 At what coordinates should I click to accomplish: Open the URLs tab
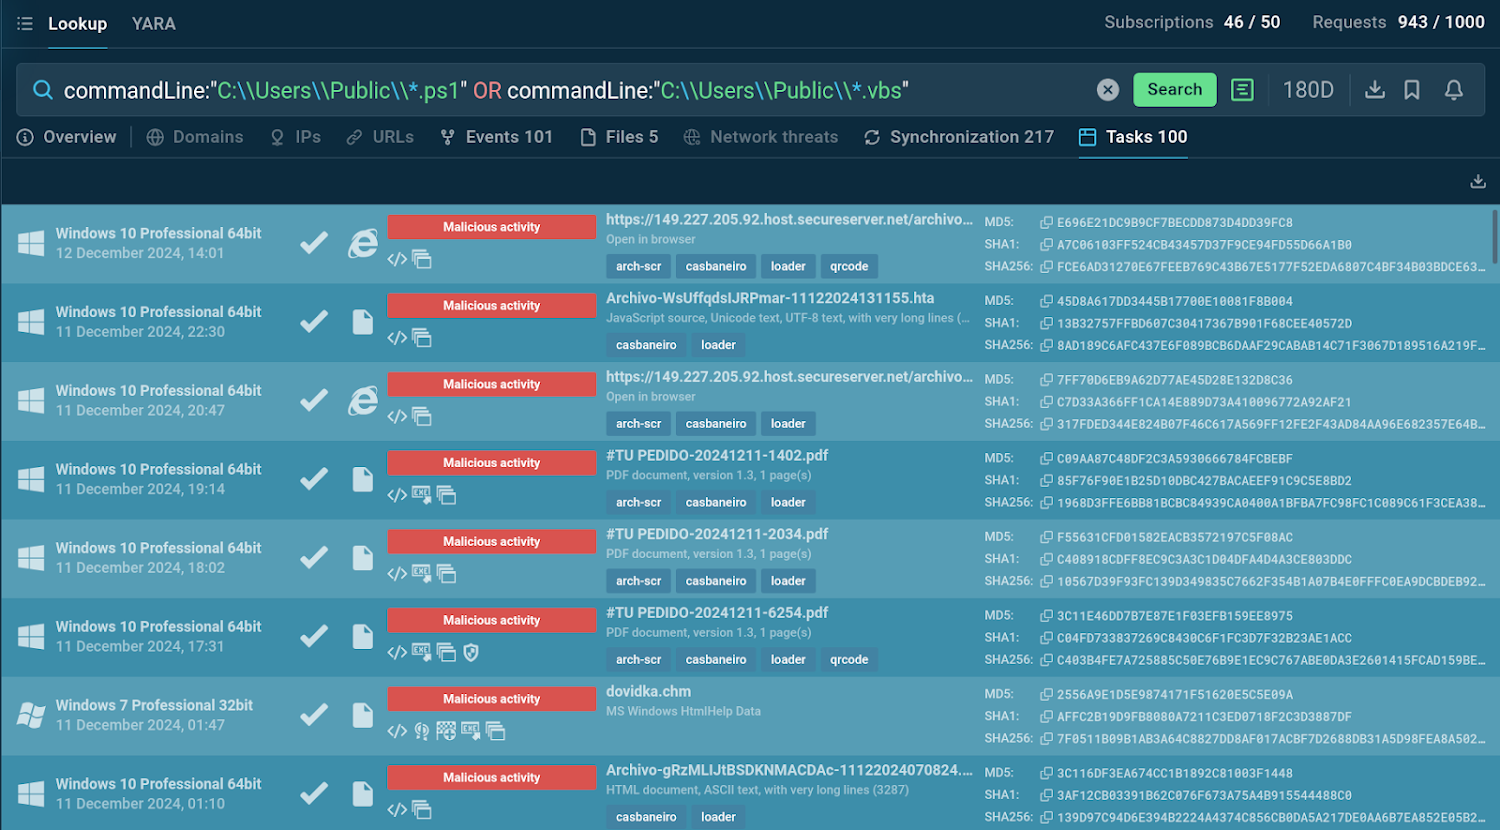point(380,137)
